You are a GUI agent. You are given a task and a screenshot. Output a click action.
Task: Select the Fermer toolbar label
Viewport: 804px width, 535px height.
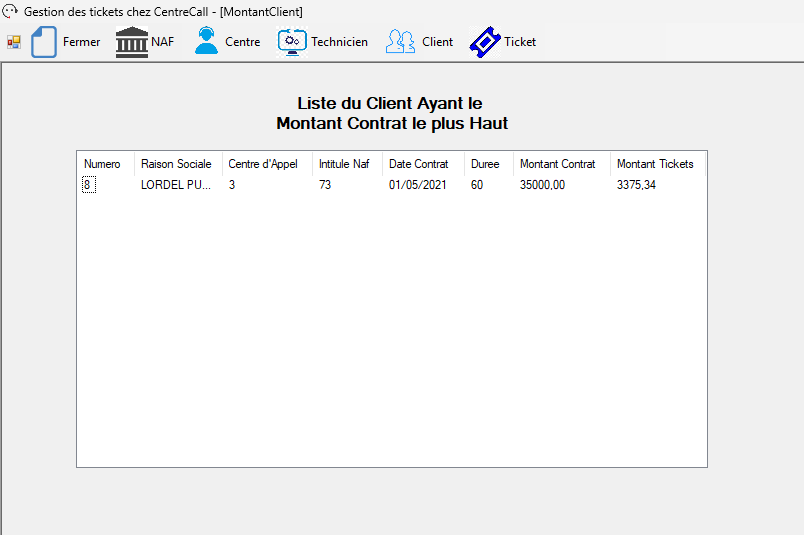81,42
